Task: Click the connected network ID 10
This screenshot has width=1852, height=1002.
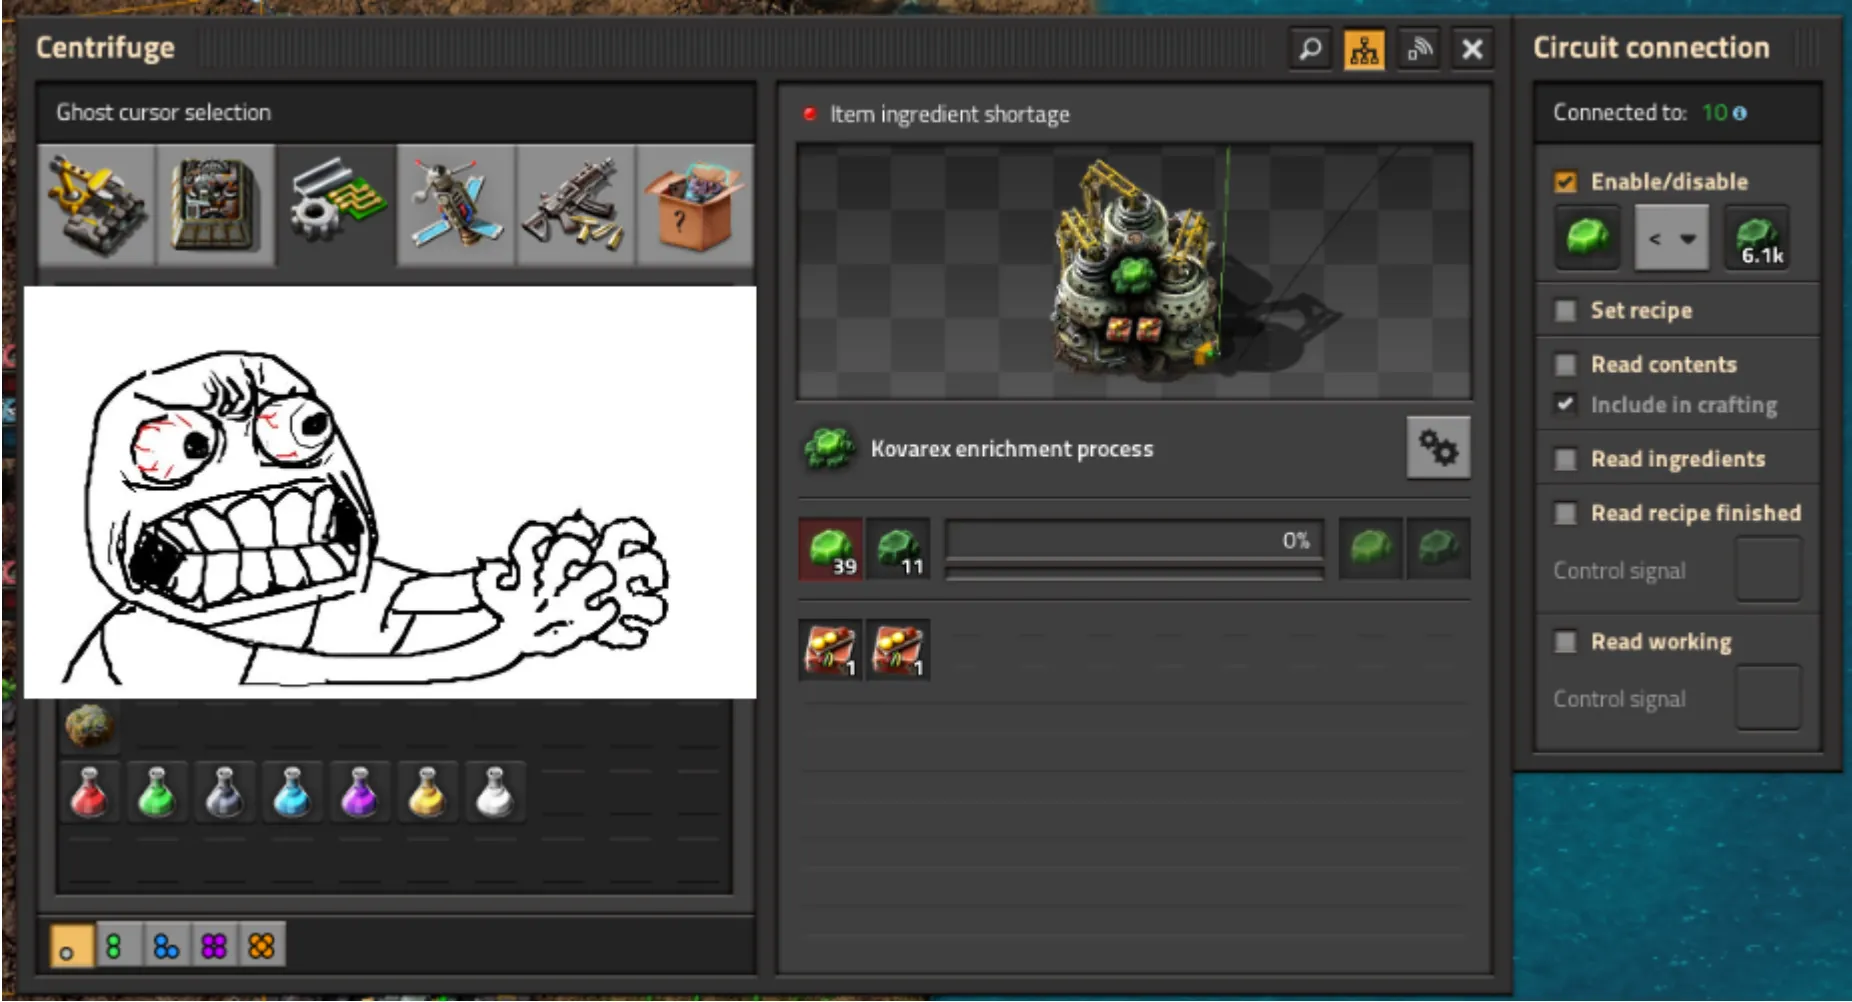Action: (x=1714, y=113)
